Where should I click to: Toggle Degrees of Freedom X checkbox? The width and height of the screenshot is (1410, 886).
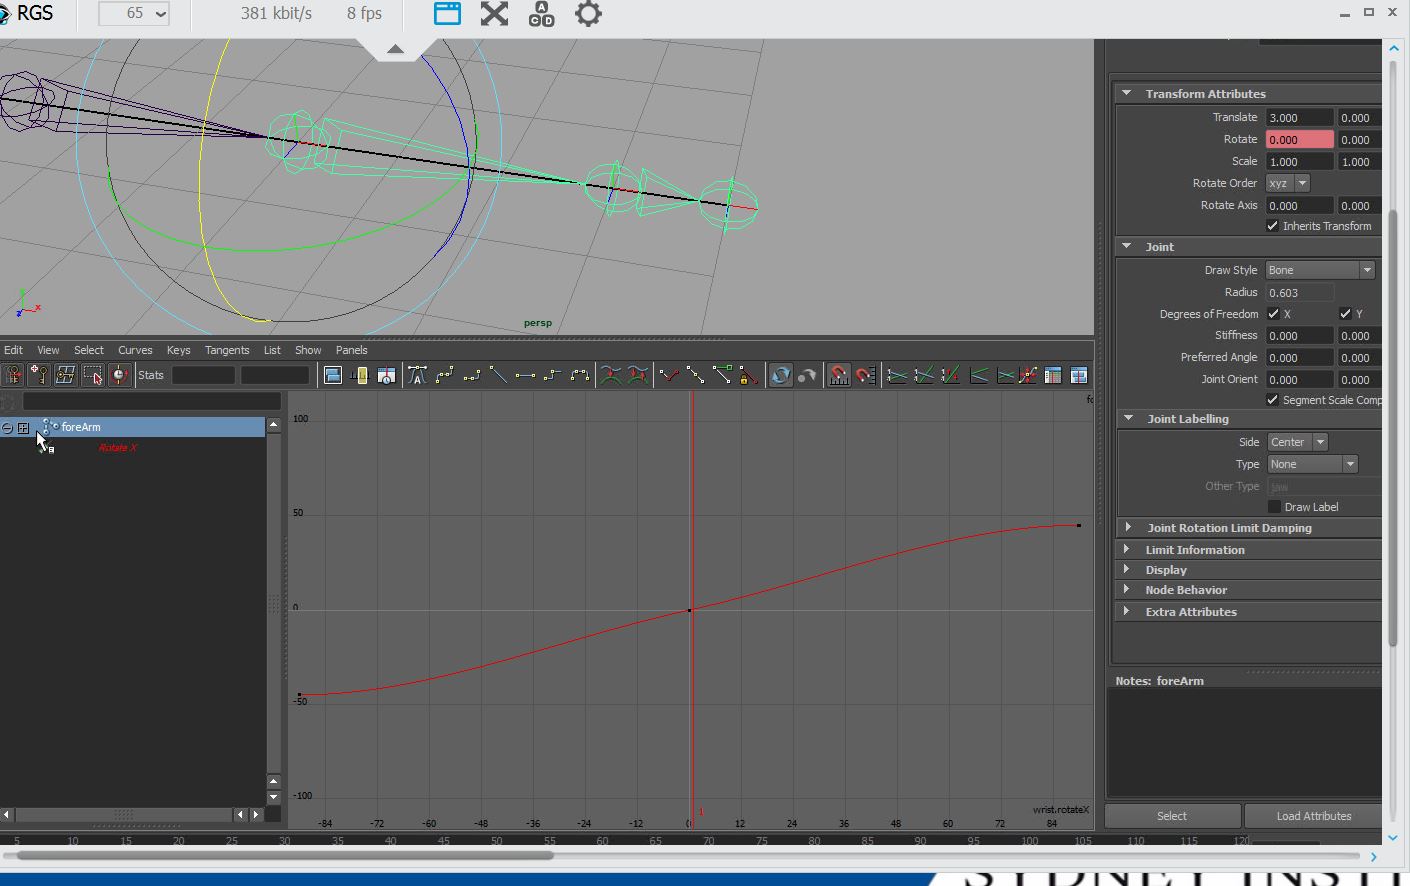pos(1273,314)
